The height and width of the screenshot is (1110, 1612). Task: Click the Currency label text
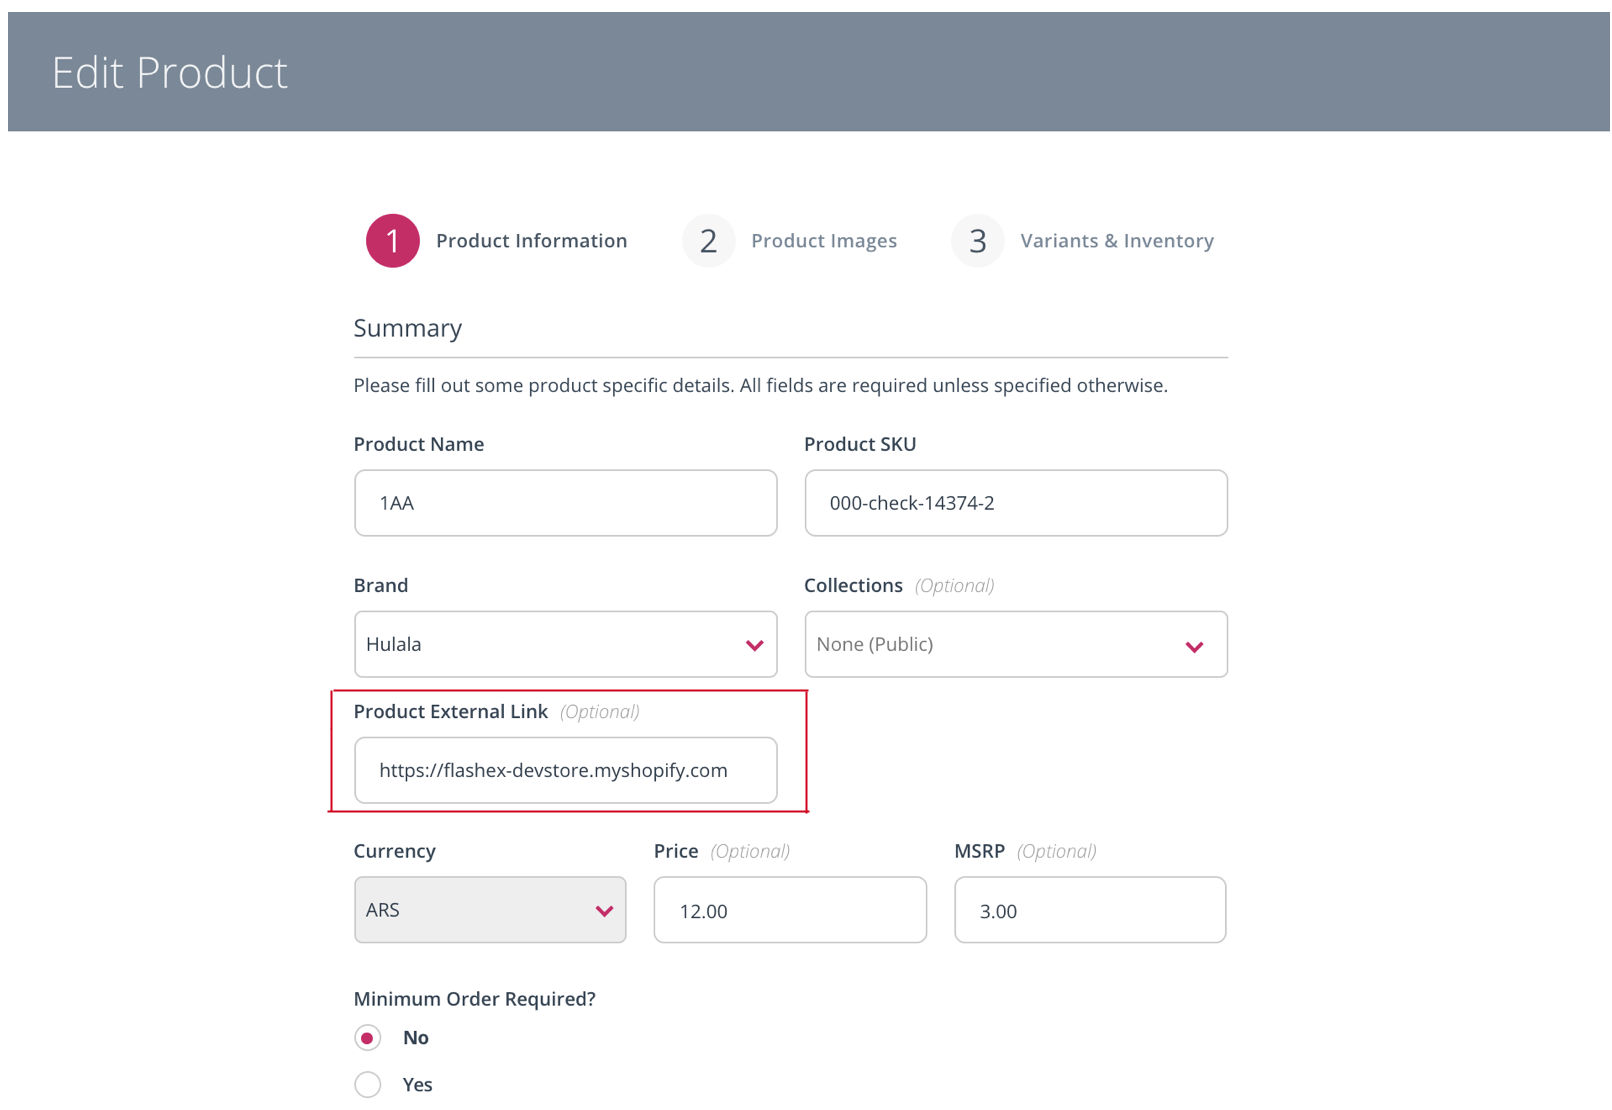click(x=395, y=851)
